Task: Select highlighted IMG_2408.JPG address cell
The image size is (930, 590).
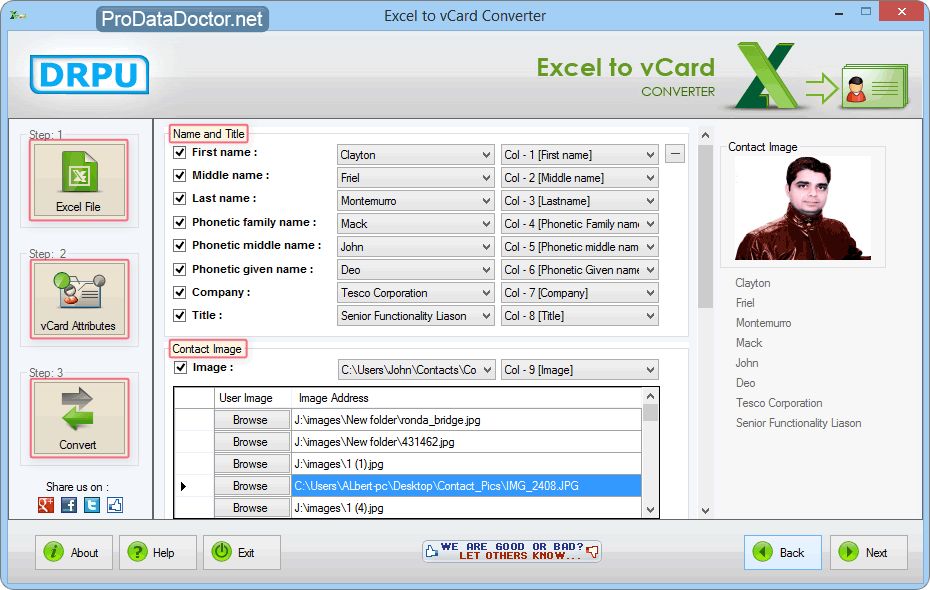Action: (466, 486)
